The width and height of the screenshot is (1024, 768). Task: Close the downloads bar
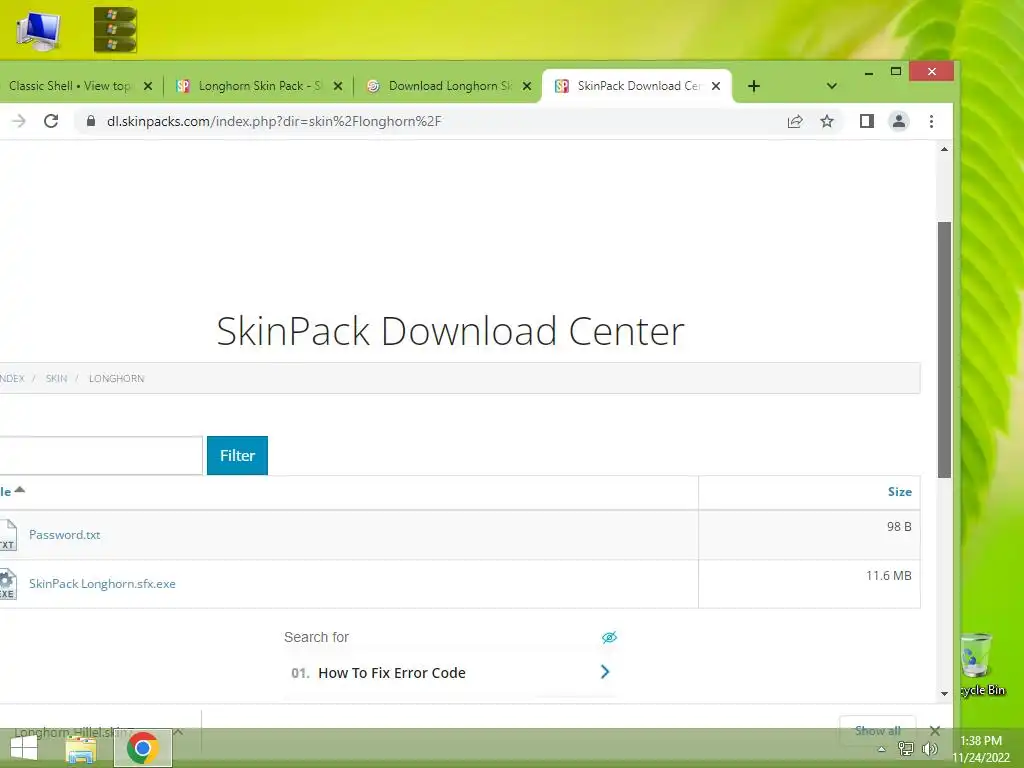[x=935, y=731]
